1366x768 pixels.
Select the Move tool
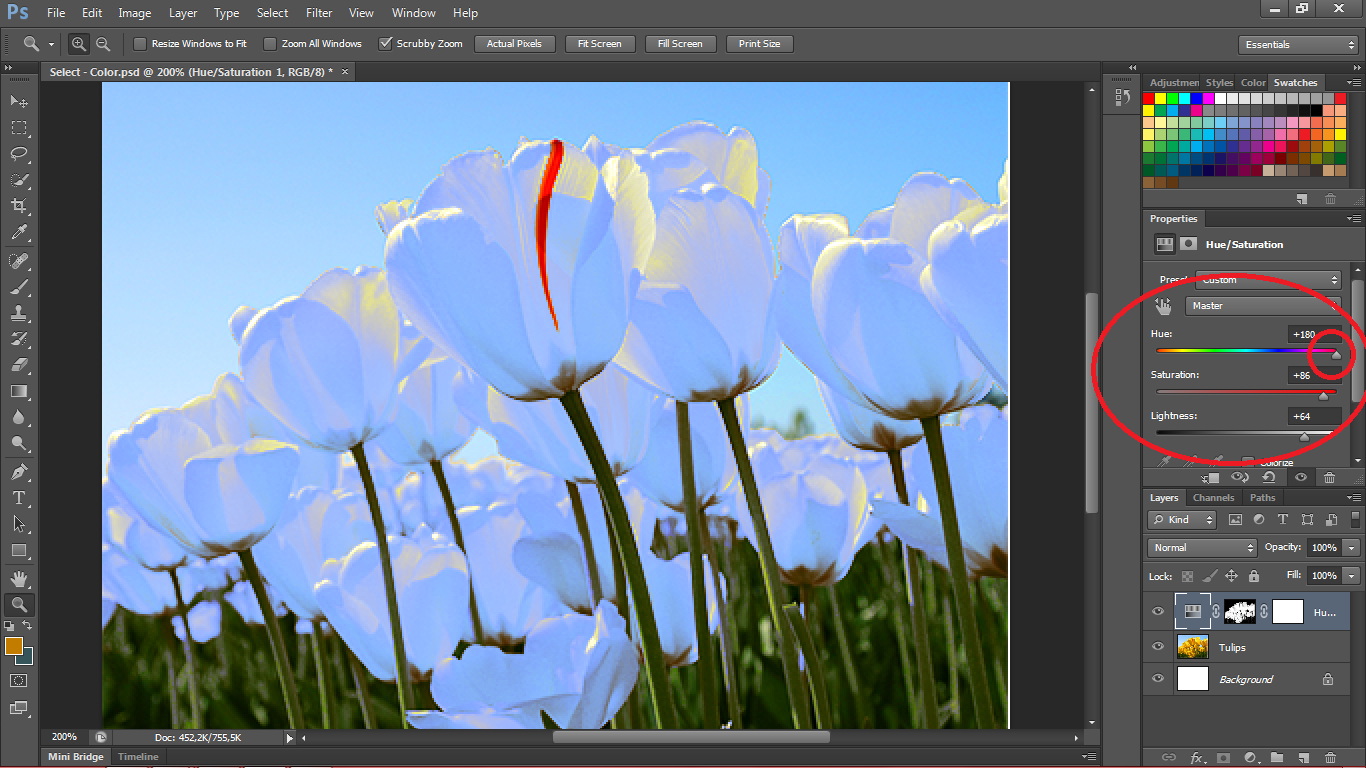pyautogui.click(x=19, y=101)
